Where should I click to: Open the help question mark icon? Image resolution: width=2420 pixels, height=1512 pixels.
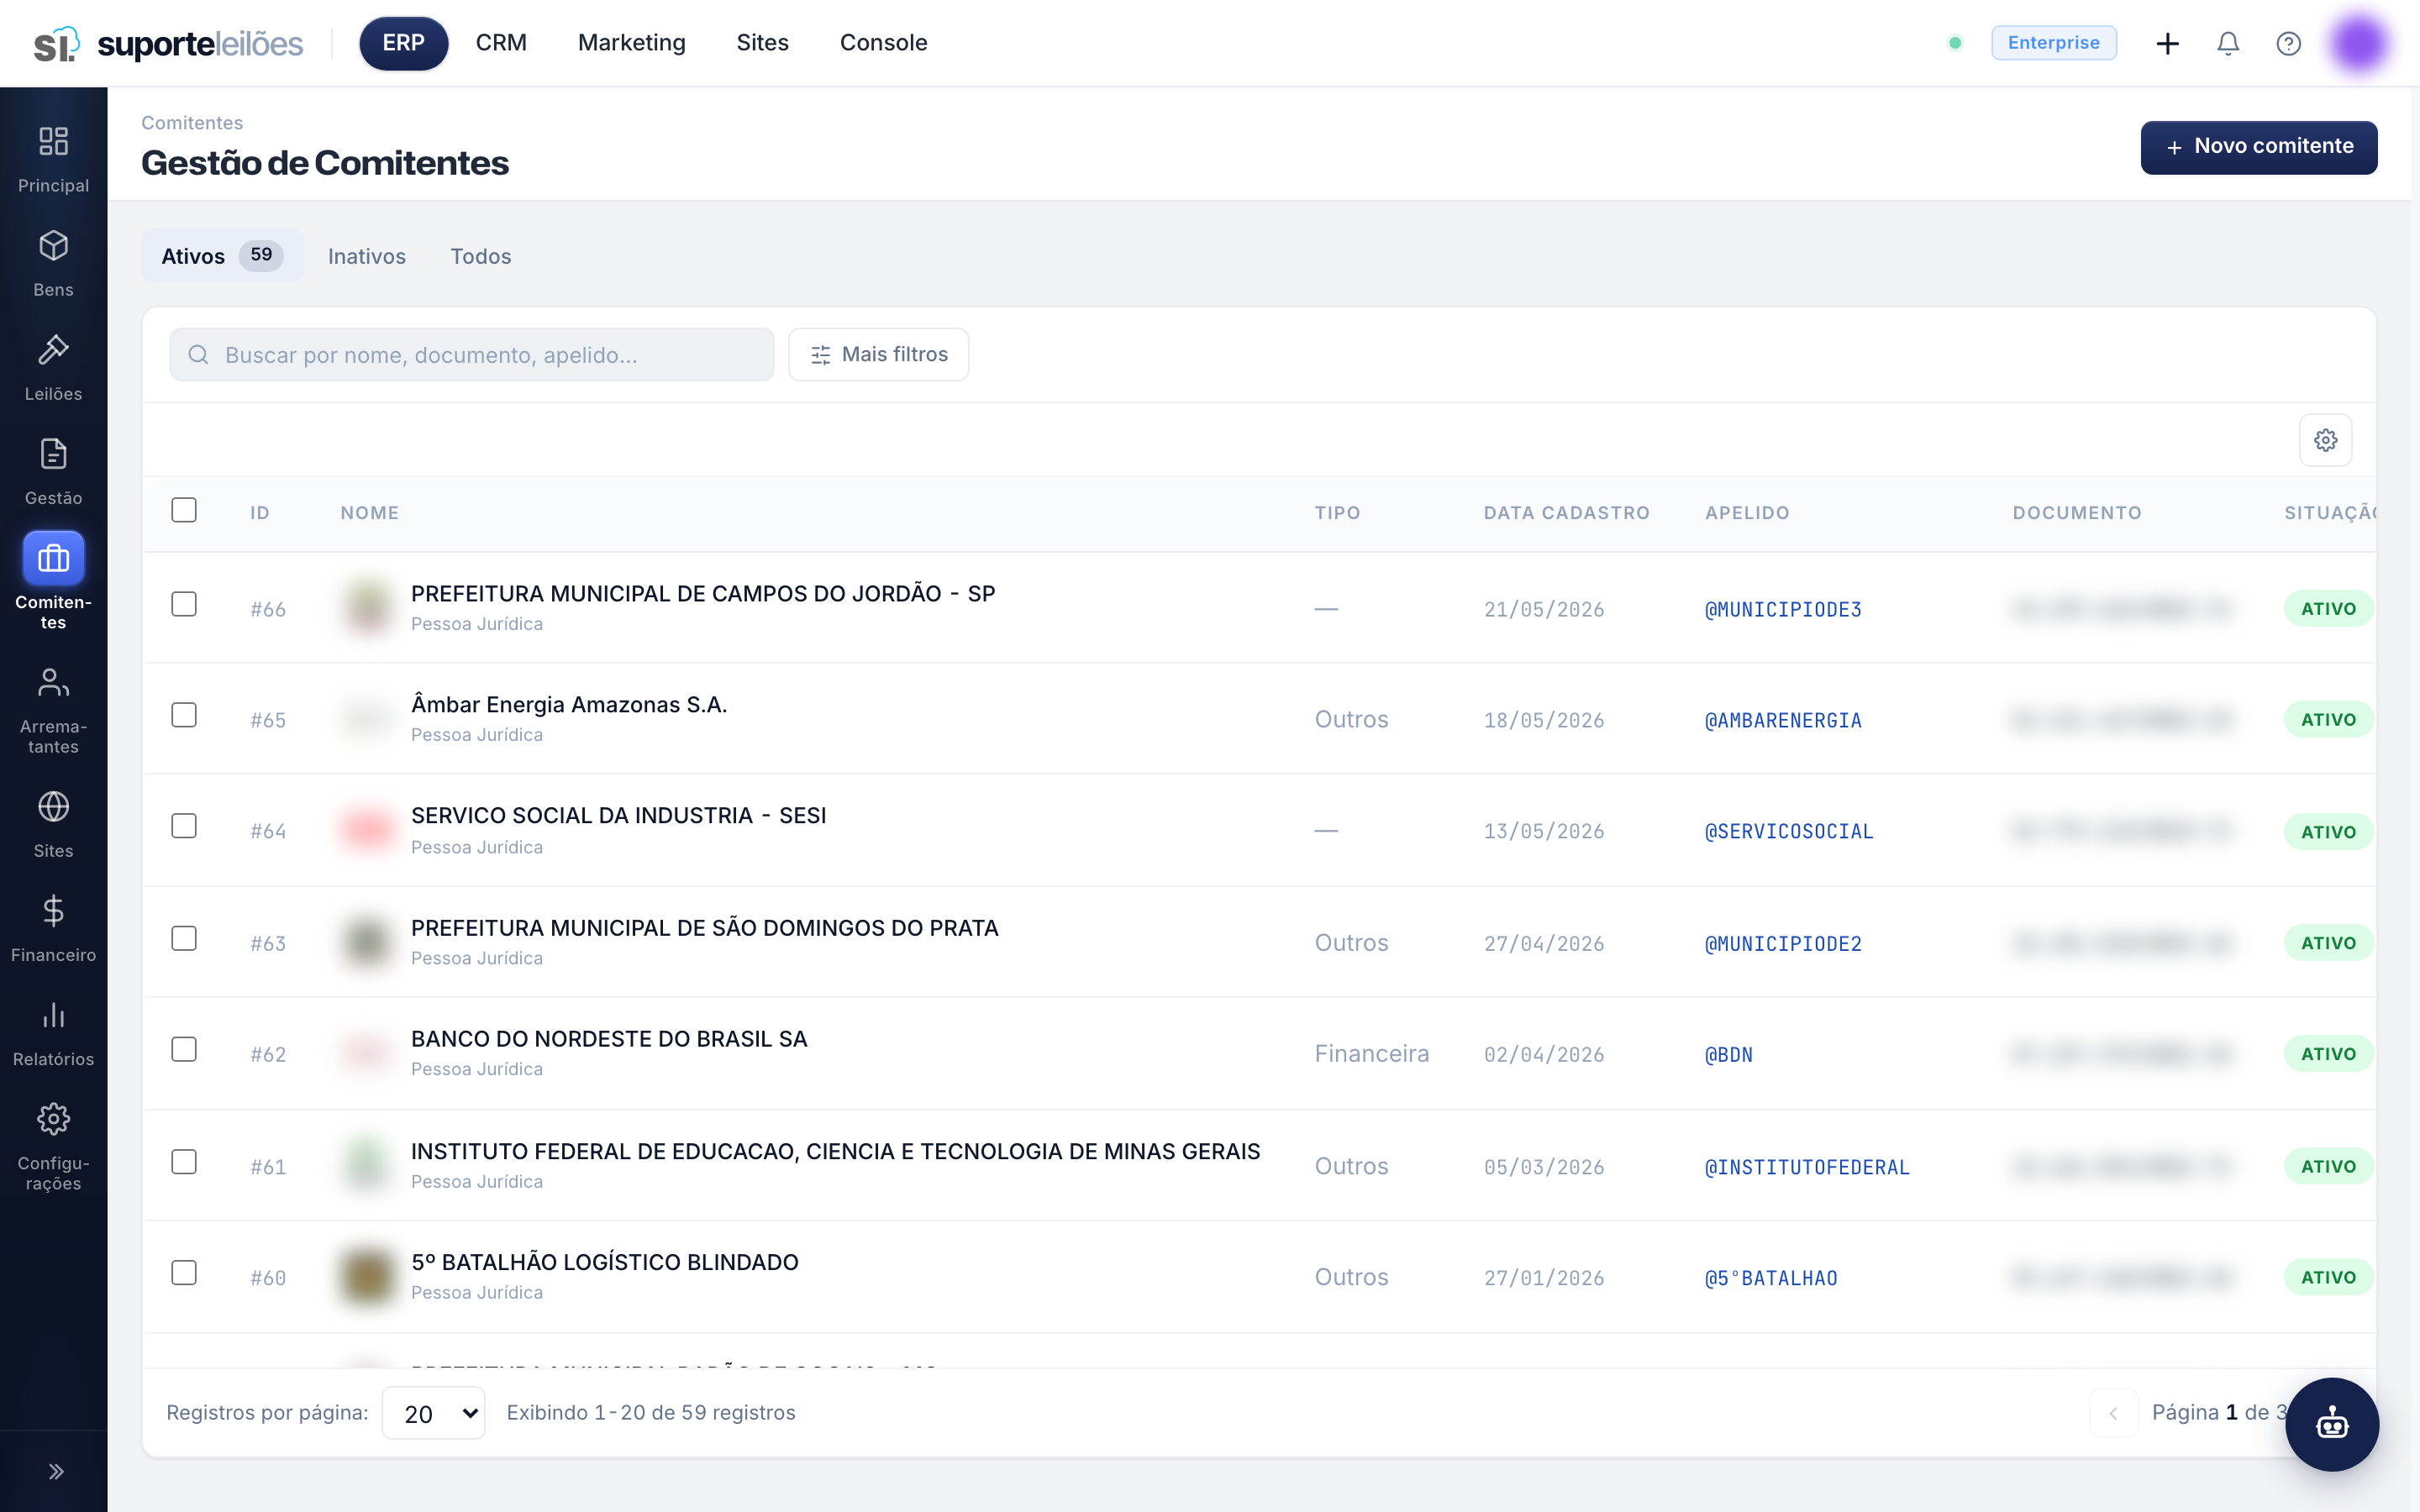pos(2288,43)
